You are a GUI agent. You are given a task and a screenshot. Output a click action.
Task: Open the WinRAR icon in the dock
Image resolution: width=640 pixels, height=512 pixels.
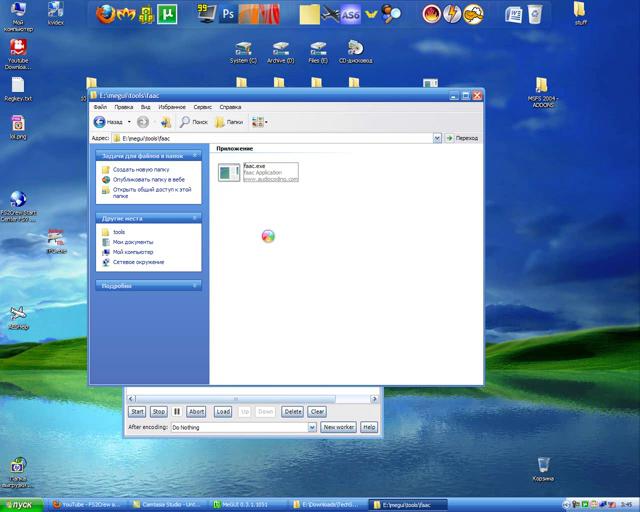coord(146,15)
